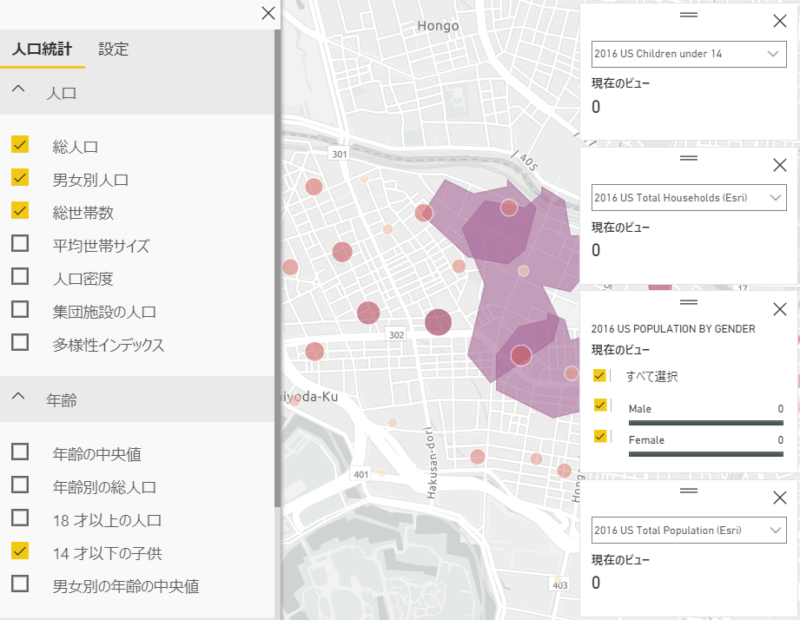
Task: Click the drag handle of Population by Gender card
Action: pos(689,303)
